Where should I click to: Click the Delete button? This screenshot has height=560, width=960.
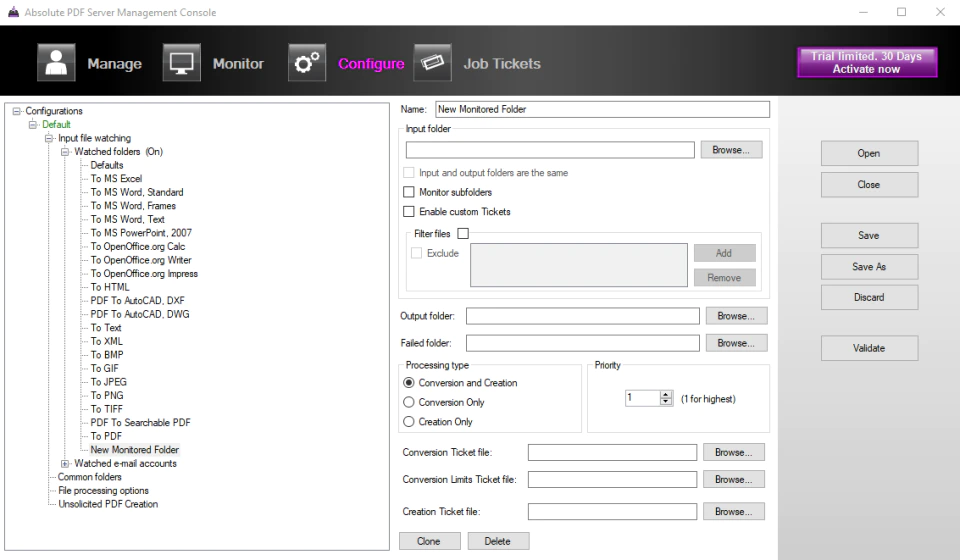pos(498,542)
